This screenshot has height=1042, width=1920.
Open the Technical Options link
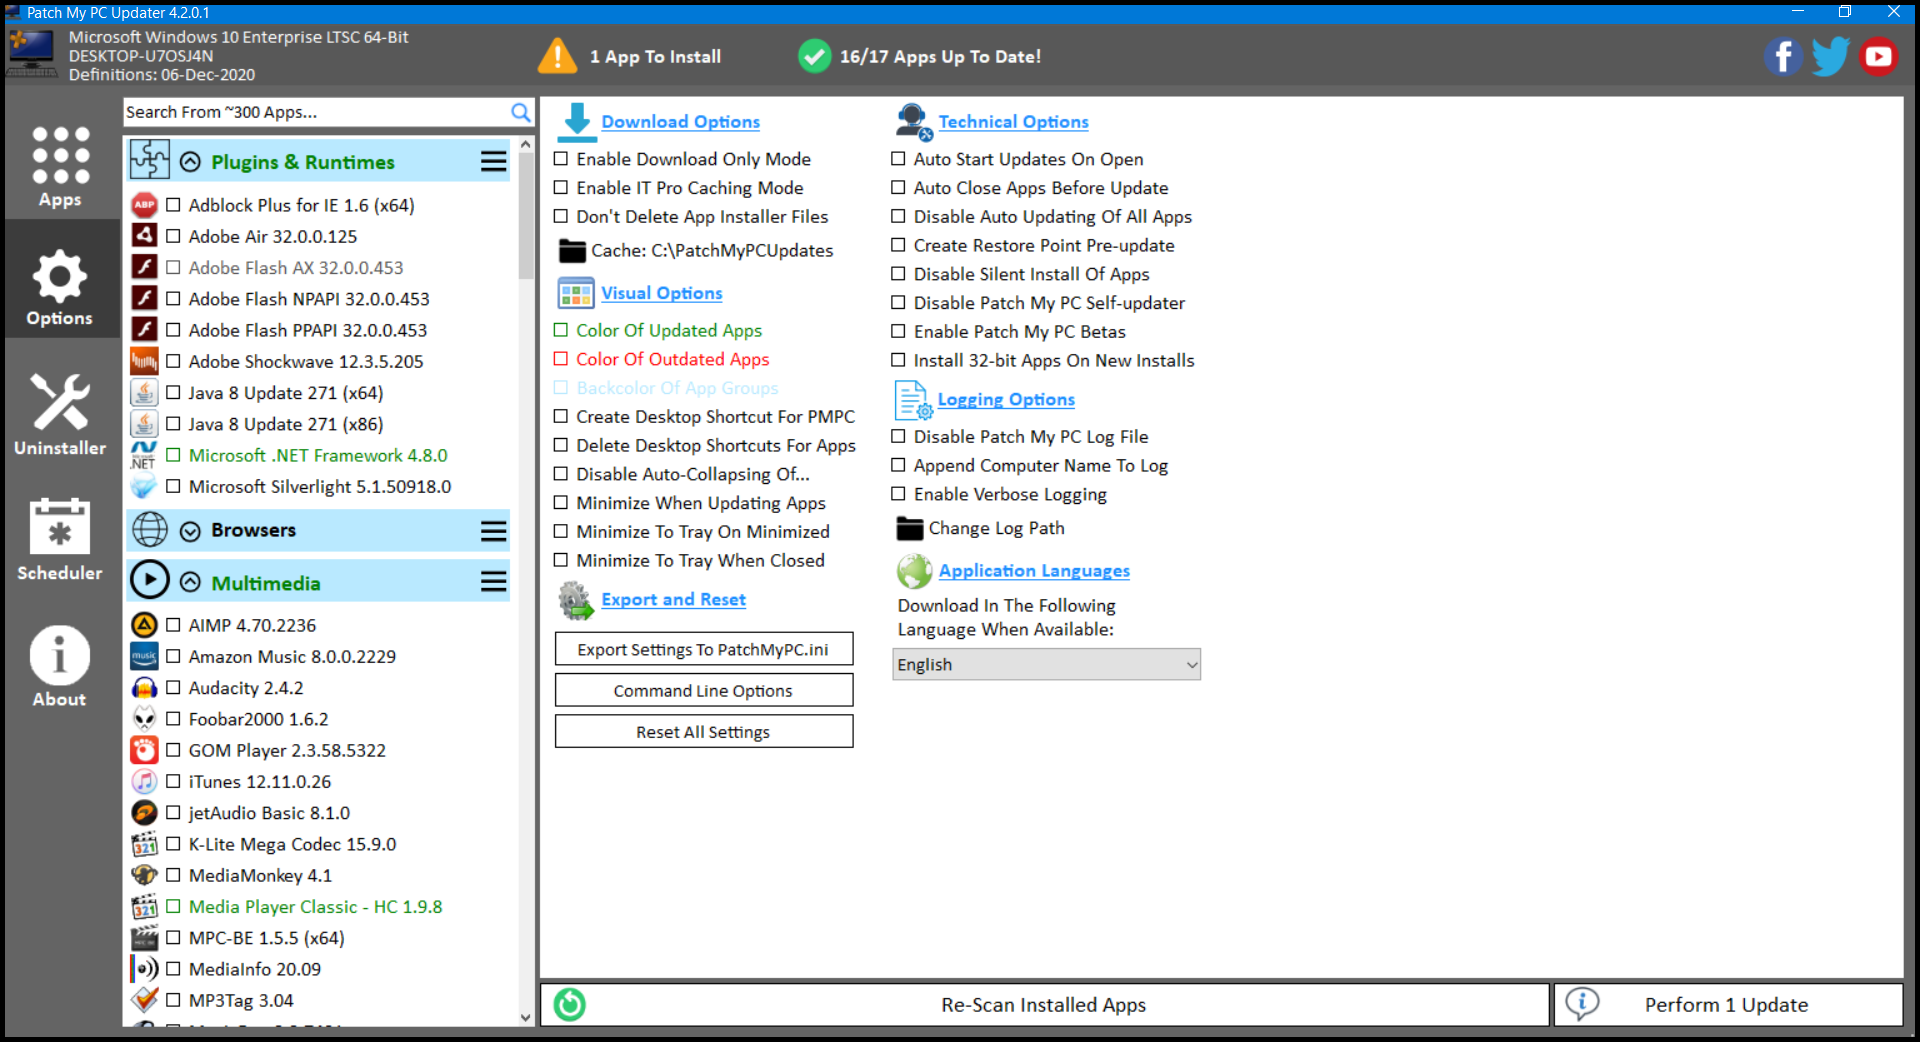(1013, 121)
